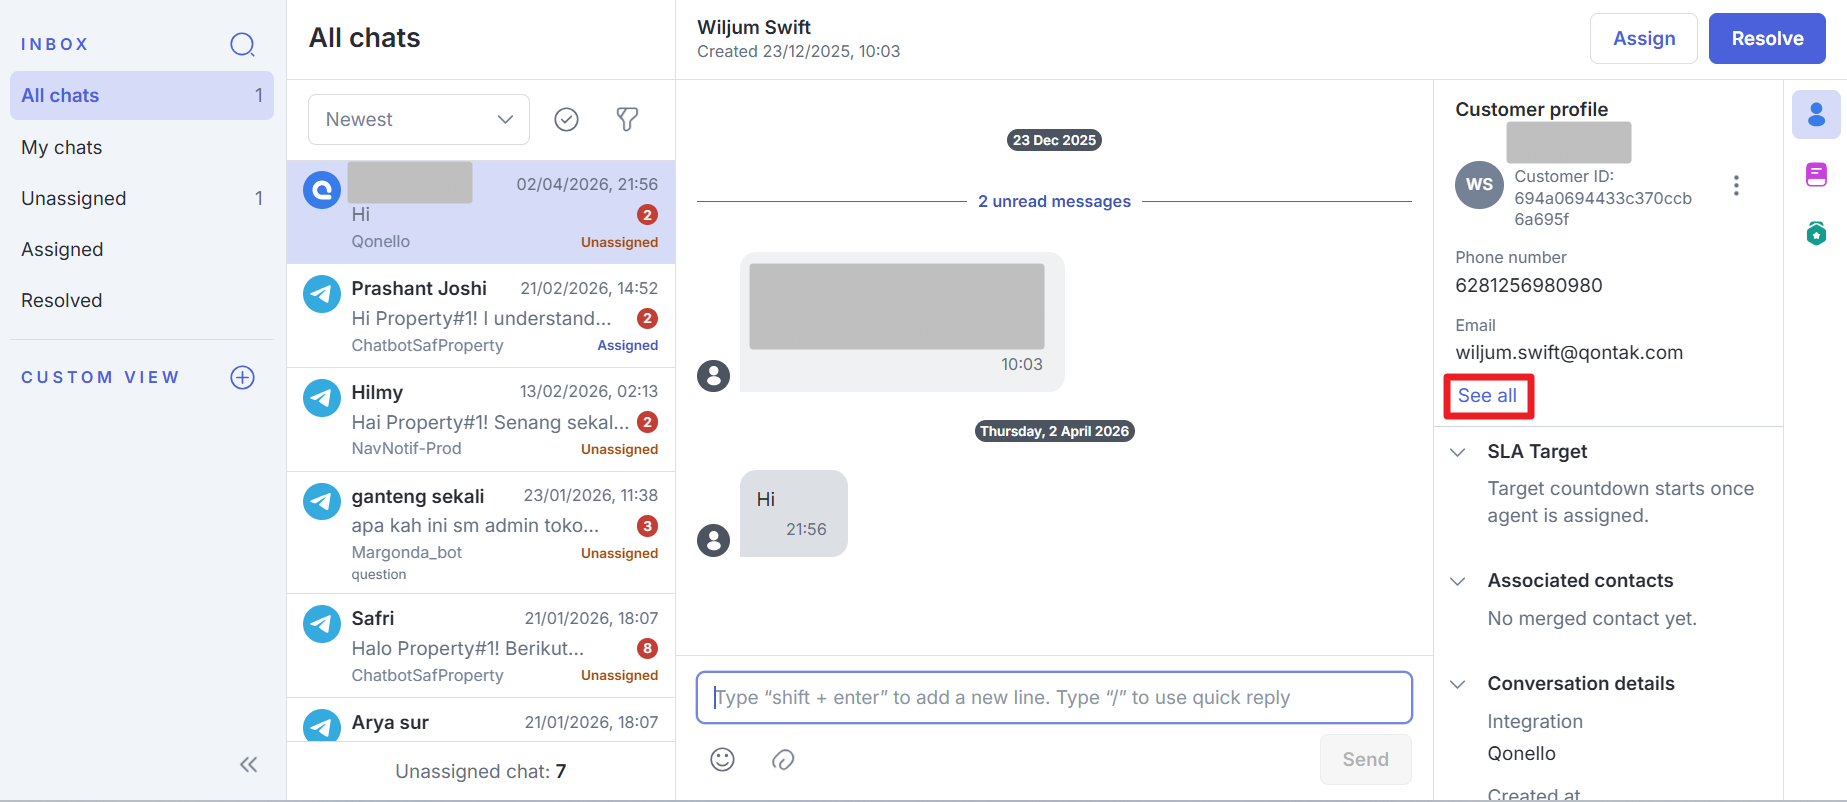Open the green side panel icon
The height and width of the screenshot is (802, 1847).
[x=1816, y=234]
